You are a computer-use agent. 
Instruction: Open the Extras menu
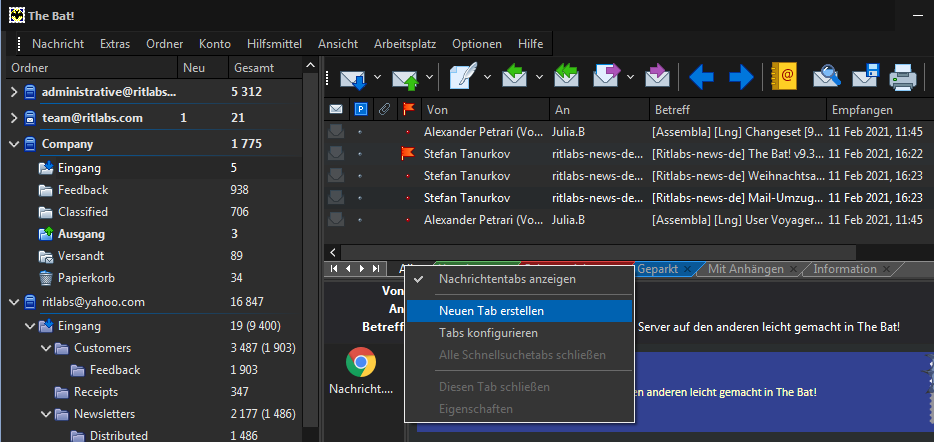click(x=115, y=44)
